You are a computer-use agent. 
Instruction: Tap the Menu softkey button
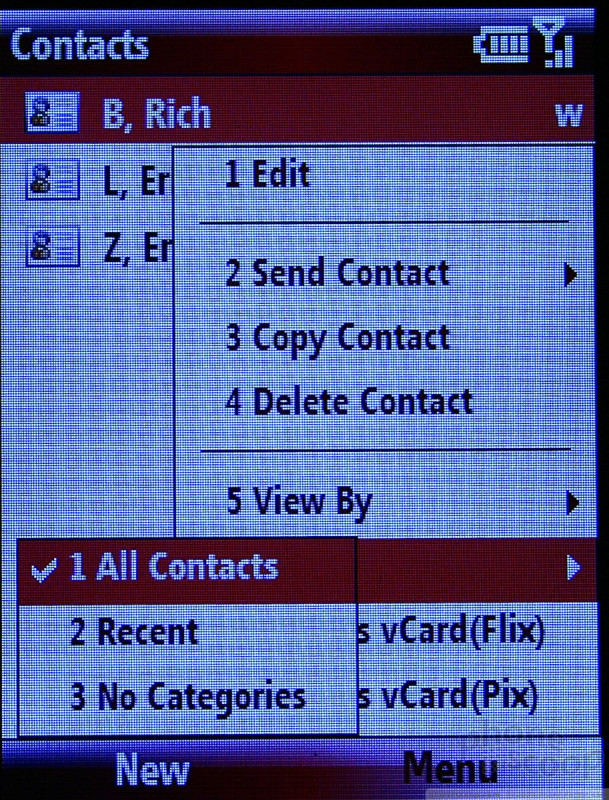pos(450,768)
